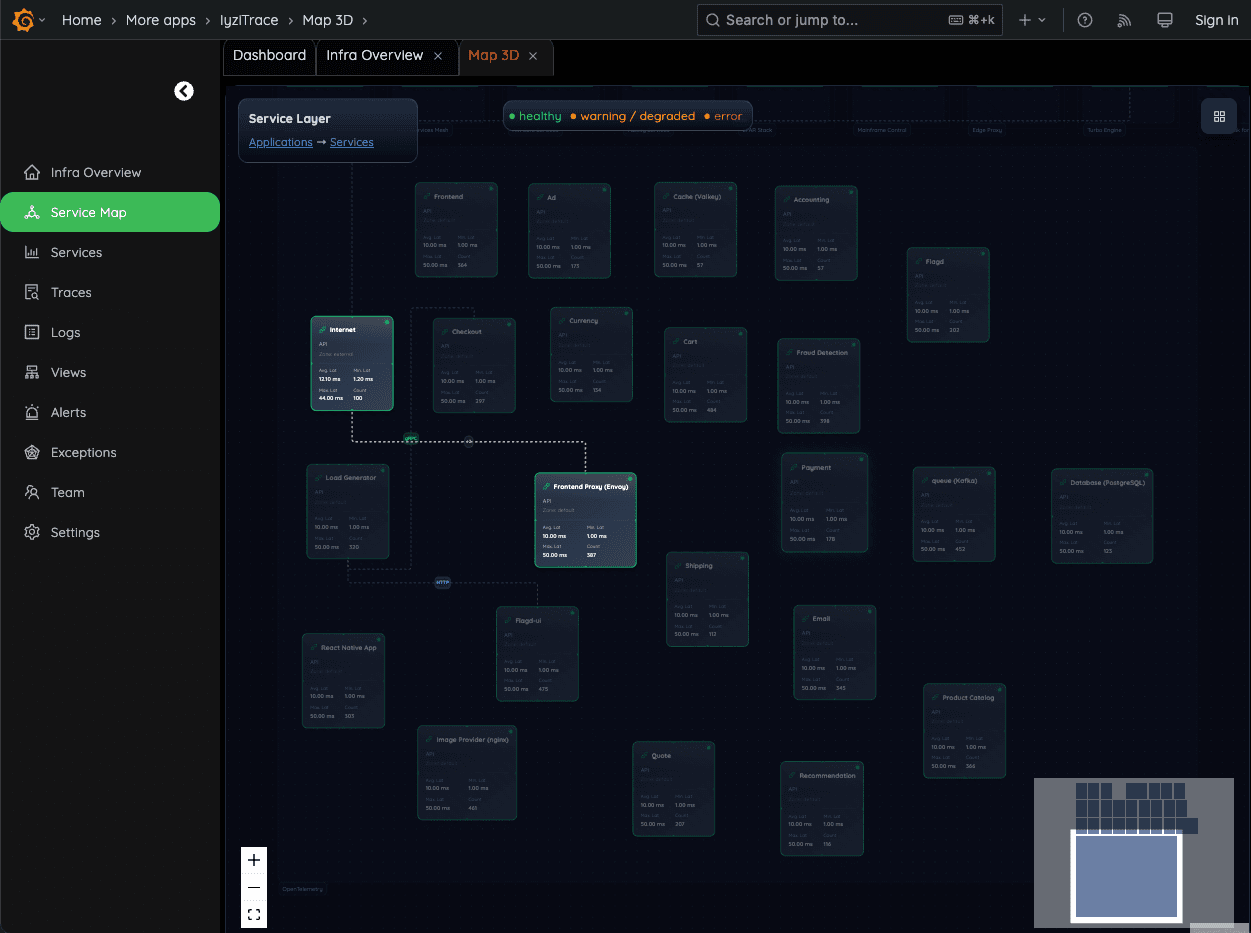Expand the Grafana logo chevron menu
1251x933 pixels.
tap(43, 20)
